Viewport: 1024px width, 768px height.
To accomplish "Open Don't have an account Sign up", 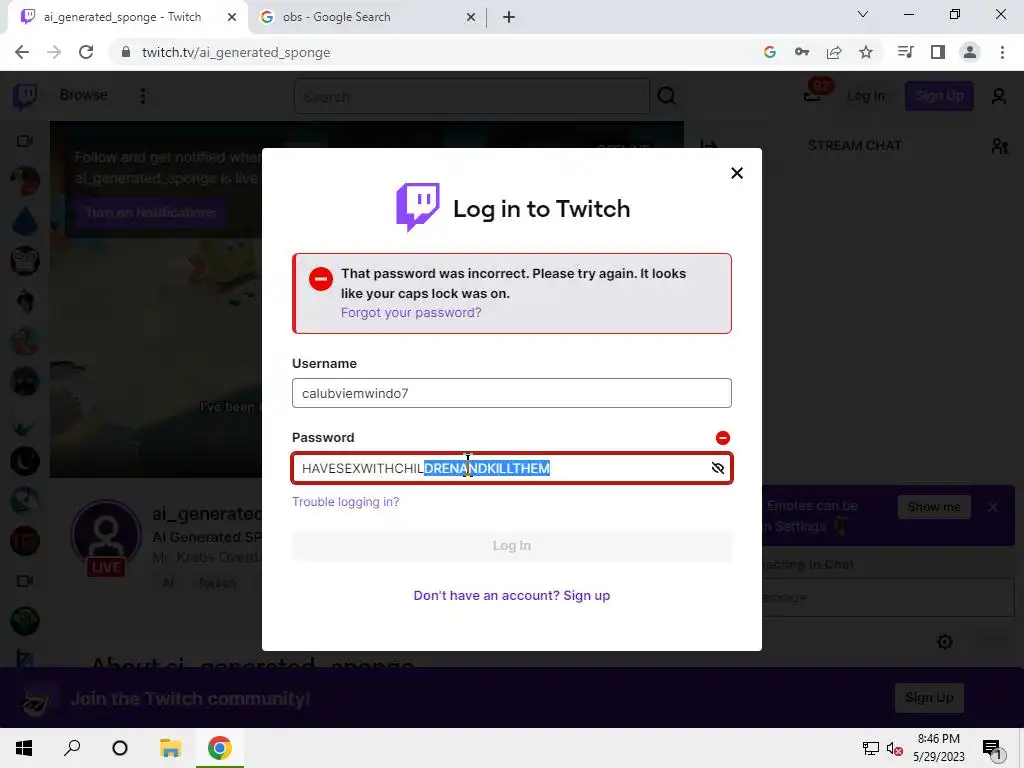I will 511,596.
